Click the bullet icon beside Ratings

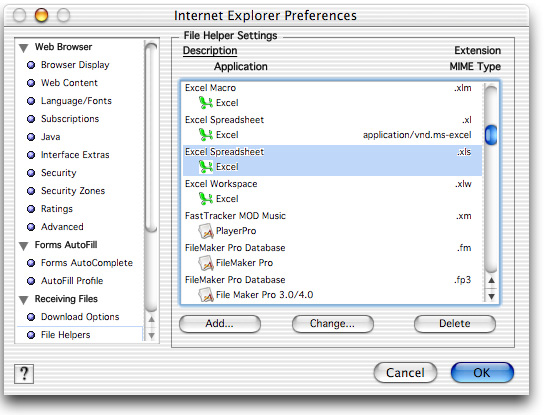point(31,209)
